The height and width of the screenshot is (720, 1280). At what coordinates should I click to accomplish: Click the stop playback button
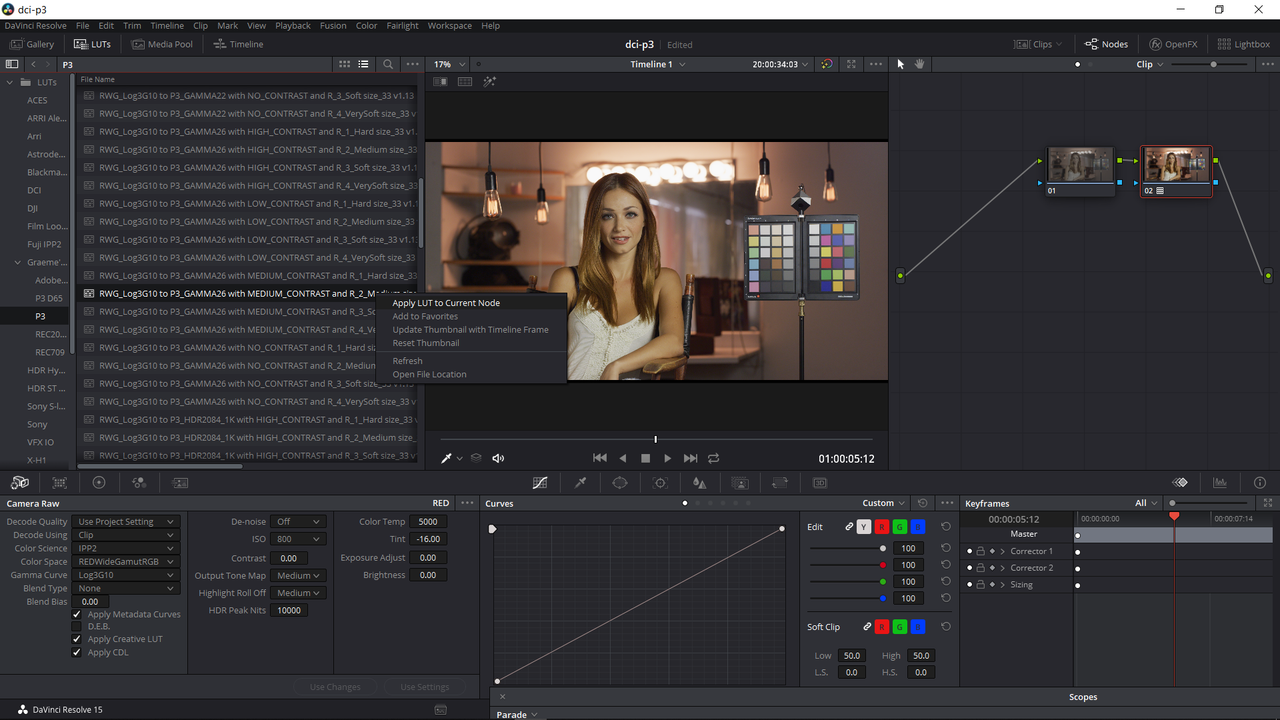click(645, 458)
